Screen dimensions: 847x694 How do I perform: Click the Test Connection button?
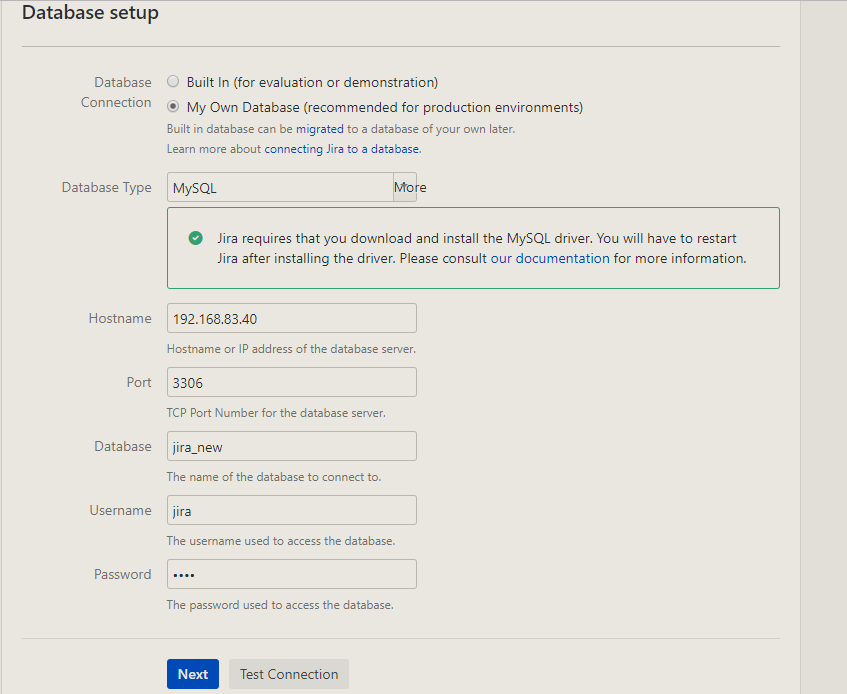tap(289, 674)
